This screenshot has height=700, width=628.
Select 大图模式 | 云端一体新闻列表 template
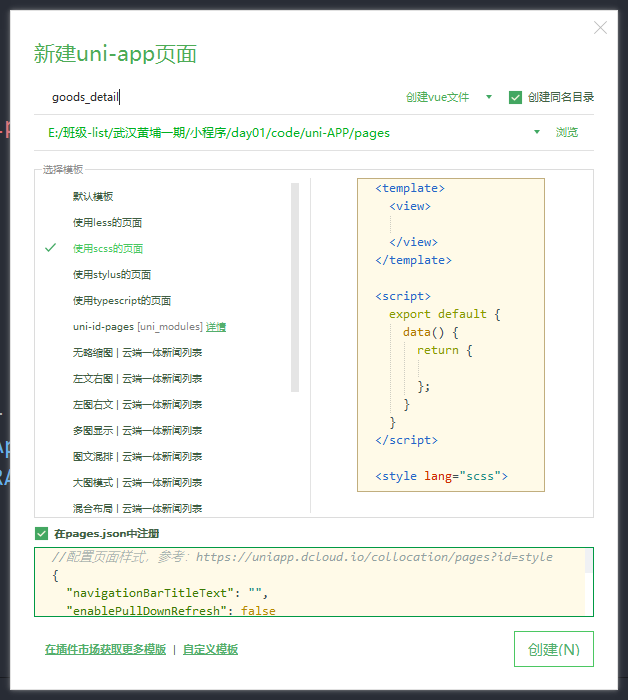click(x=137, y=482)
